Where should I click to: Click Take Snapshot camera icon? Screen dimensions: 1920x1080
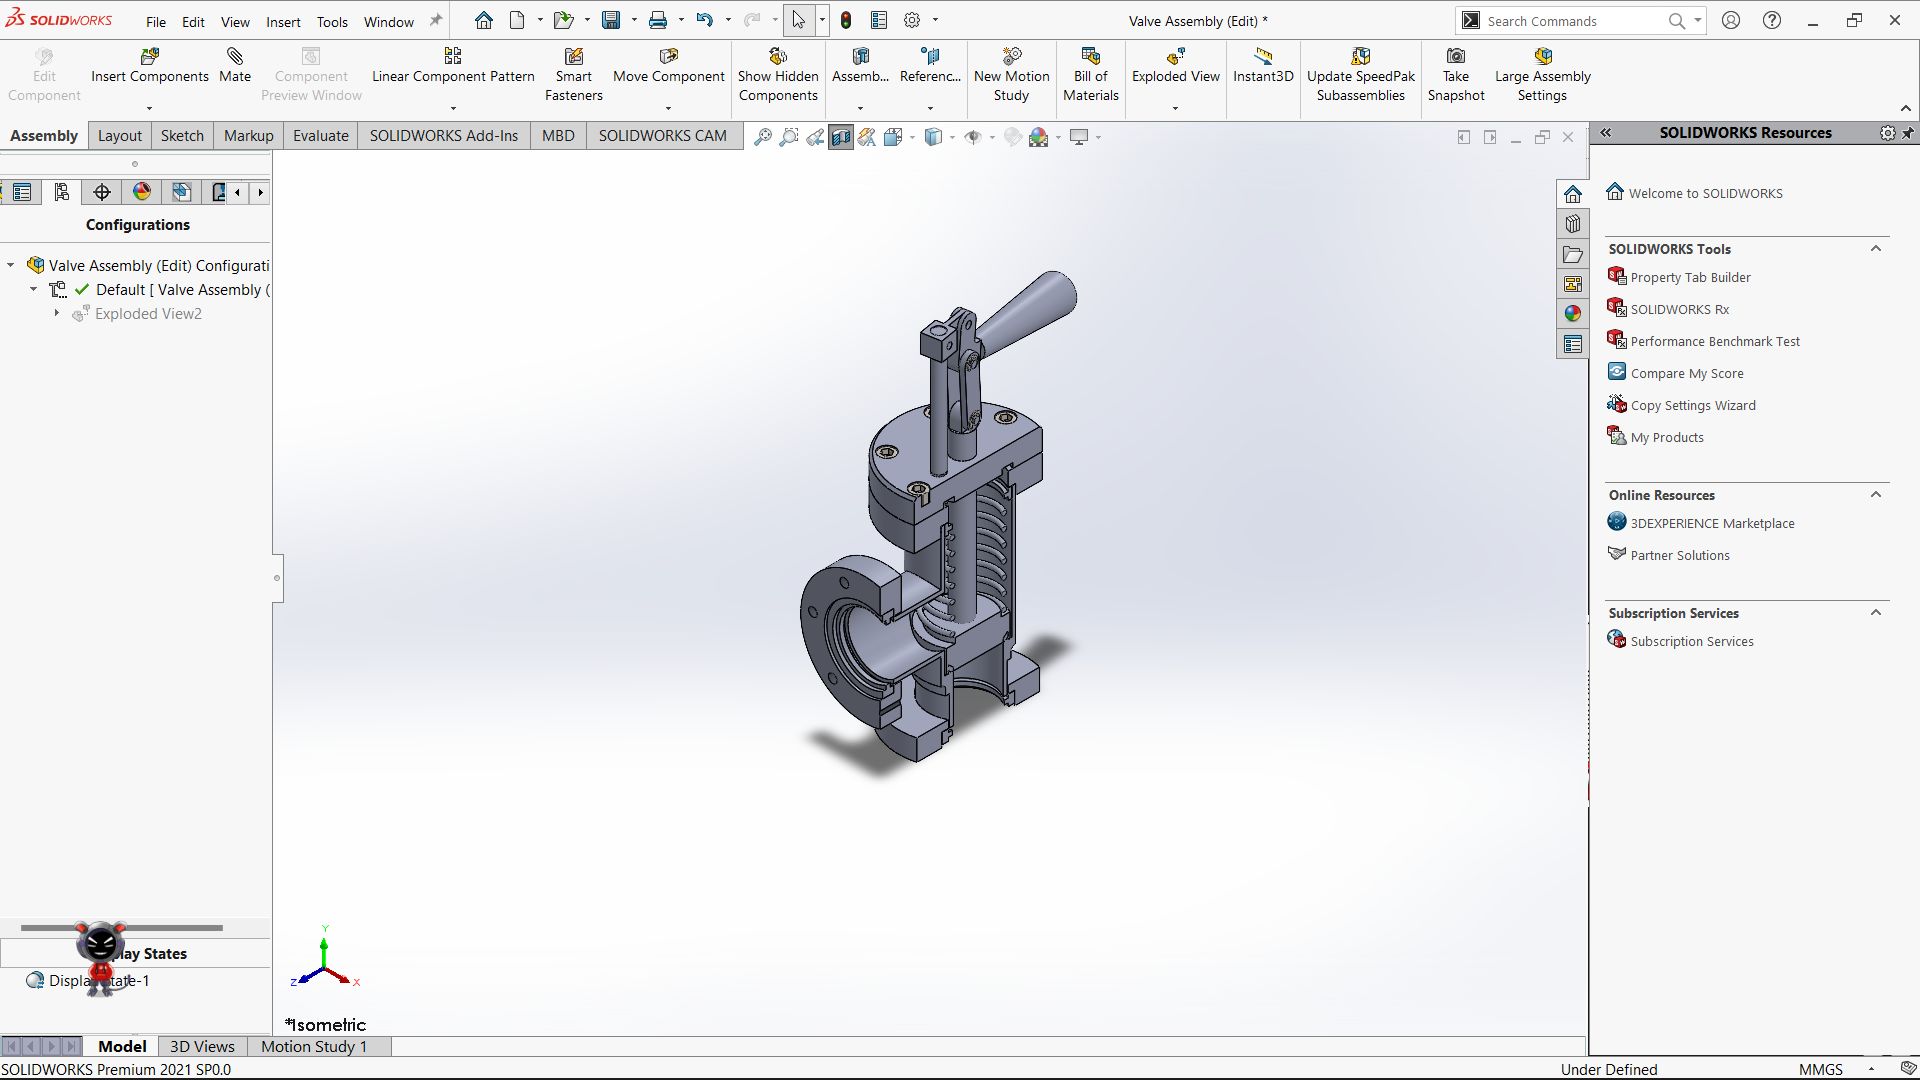[x=1456, y=57]
